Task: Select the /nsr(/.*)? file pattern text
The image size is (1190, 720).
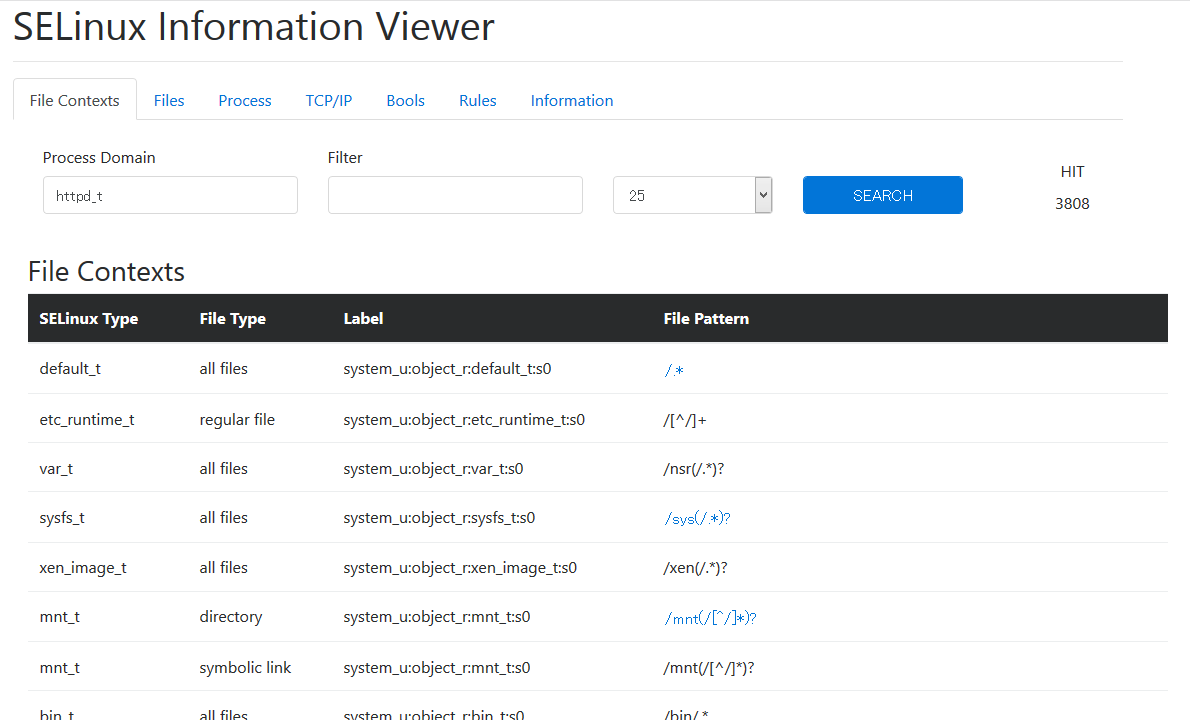Action: pyautogui.click(x=694, y=469)
